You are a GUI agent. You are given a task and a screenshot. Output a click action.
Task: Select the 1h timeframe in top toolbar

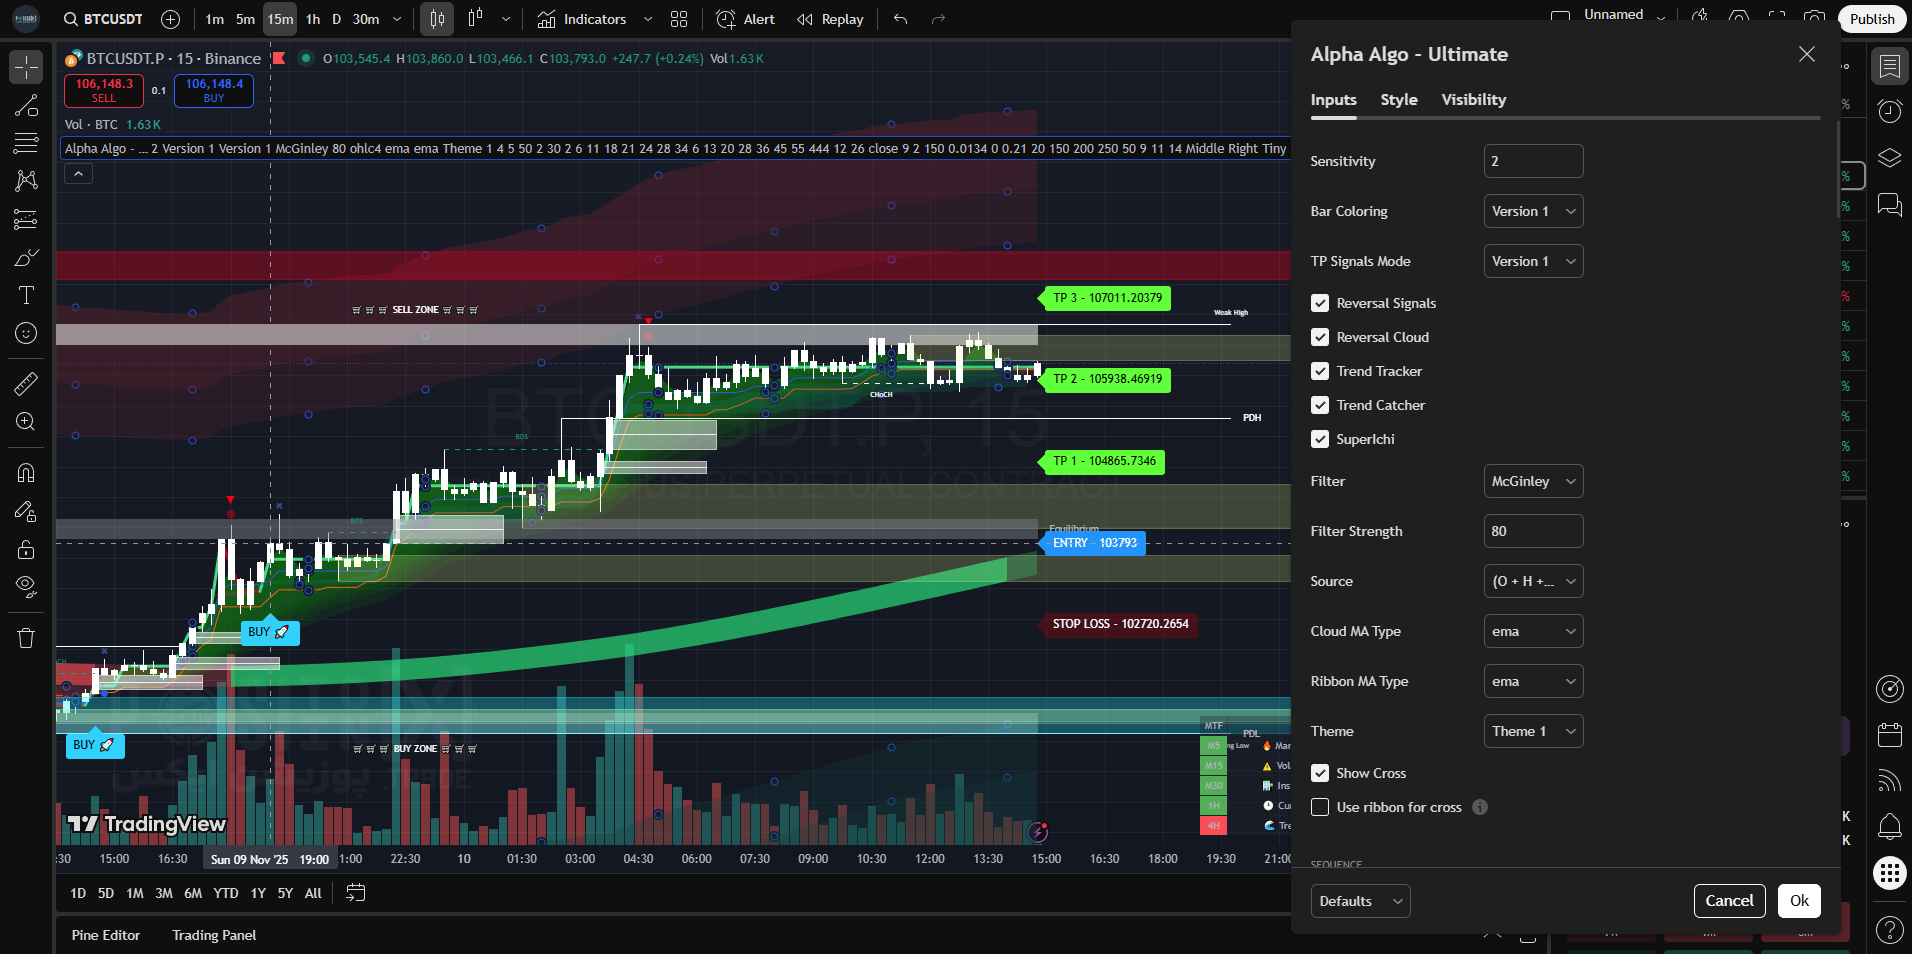pyautogui.click(x=313, y=19)
